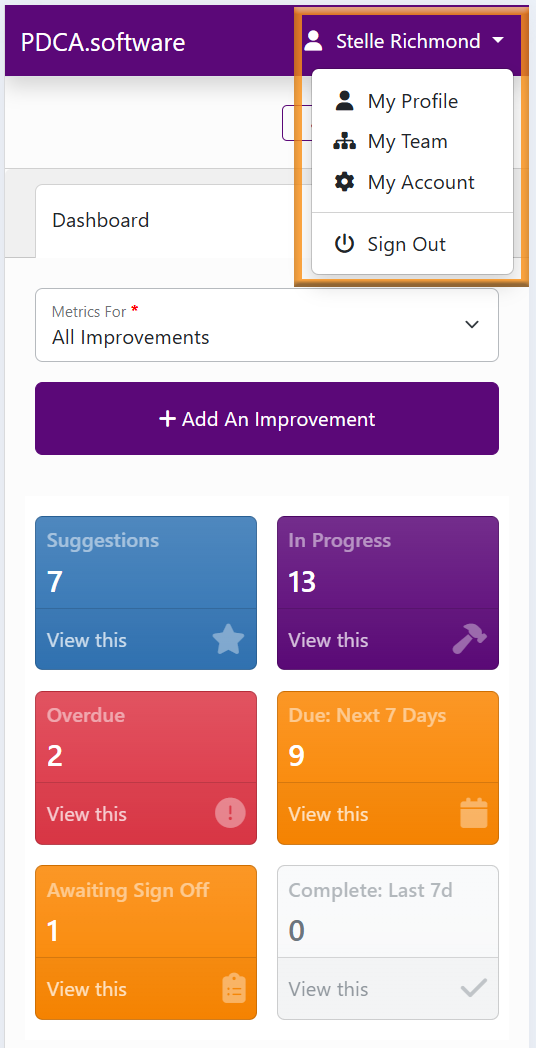Open My Profile menu entry

pos(412,102)
